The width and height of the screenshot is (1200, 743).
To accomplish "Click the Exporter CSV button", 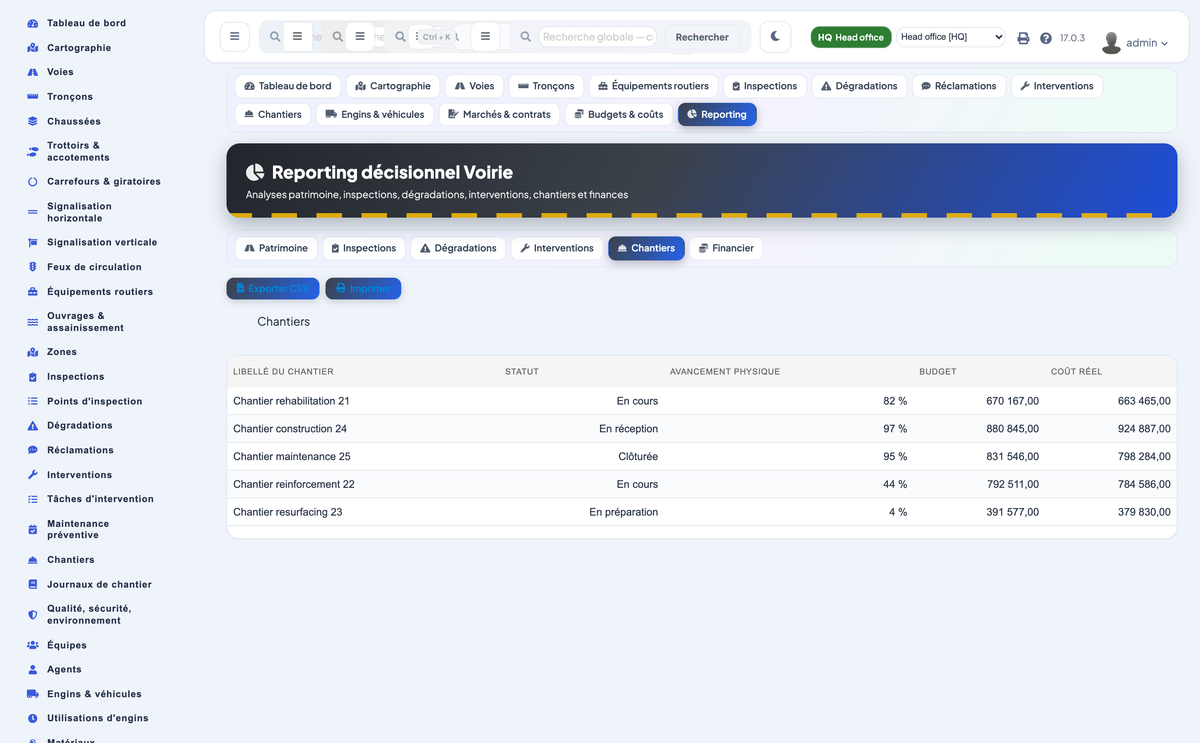I will tap(273, 288).
